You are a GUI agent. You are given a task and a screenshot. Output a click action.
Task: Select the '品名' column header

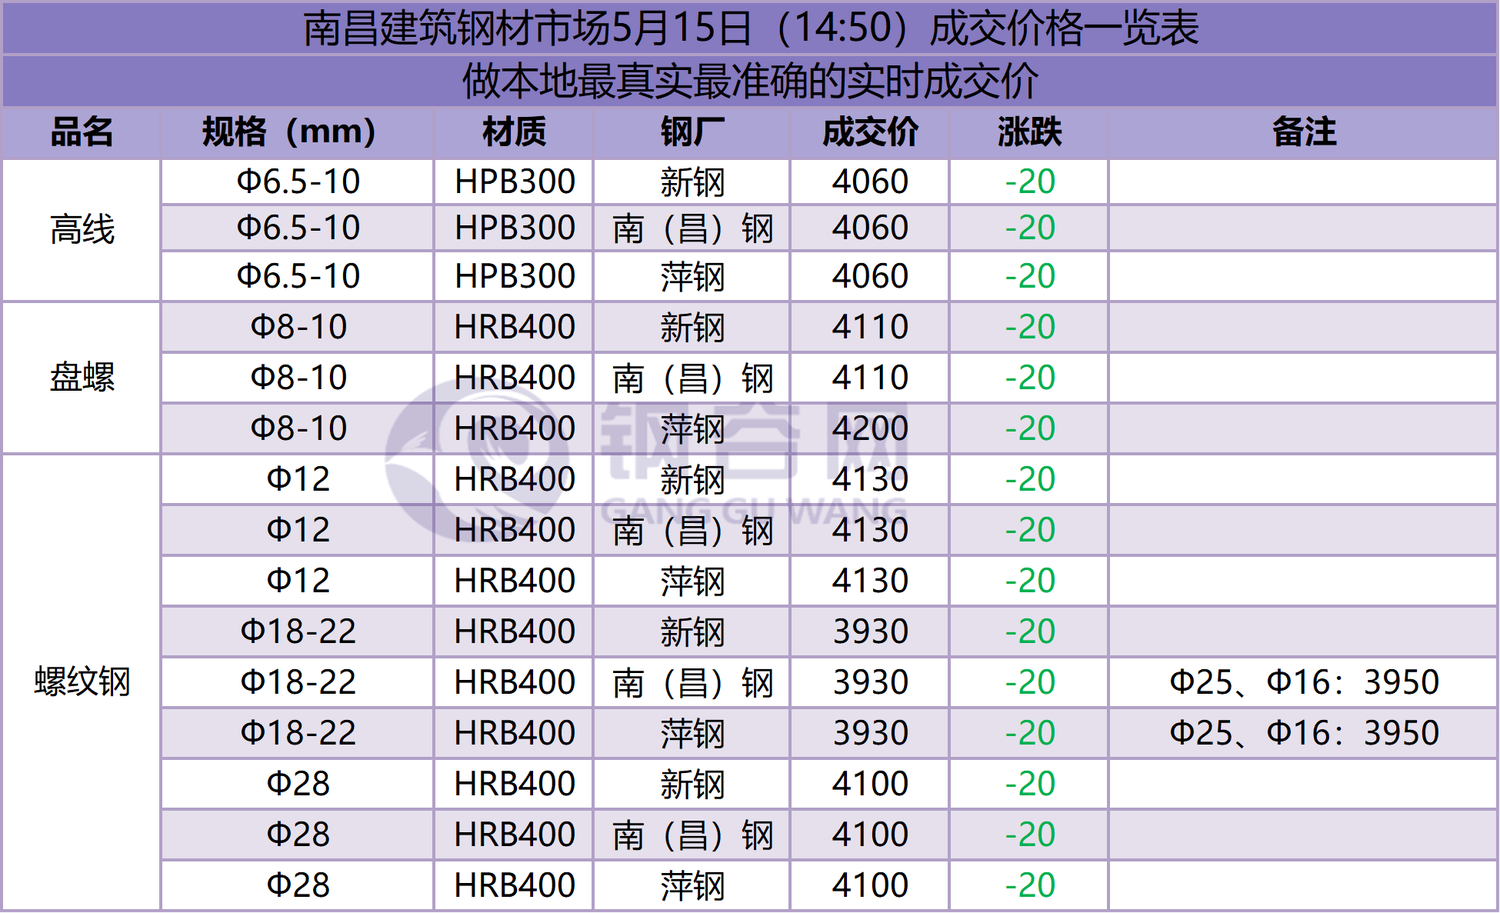(82, 132)
